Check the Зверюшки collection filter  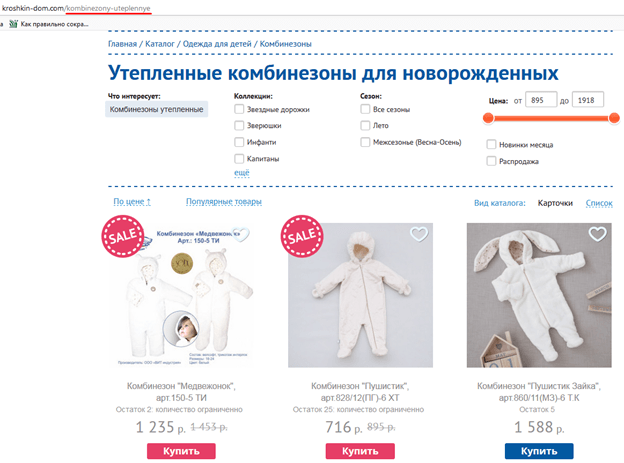coord(239,125)
